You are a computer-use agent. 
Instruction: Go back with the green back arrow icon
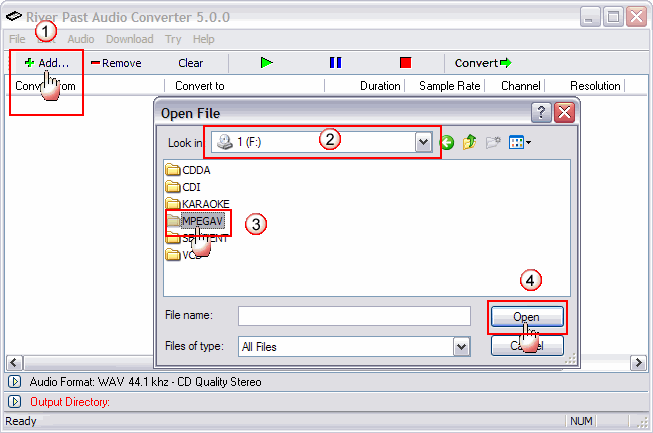[x=447, y=143]
